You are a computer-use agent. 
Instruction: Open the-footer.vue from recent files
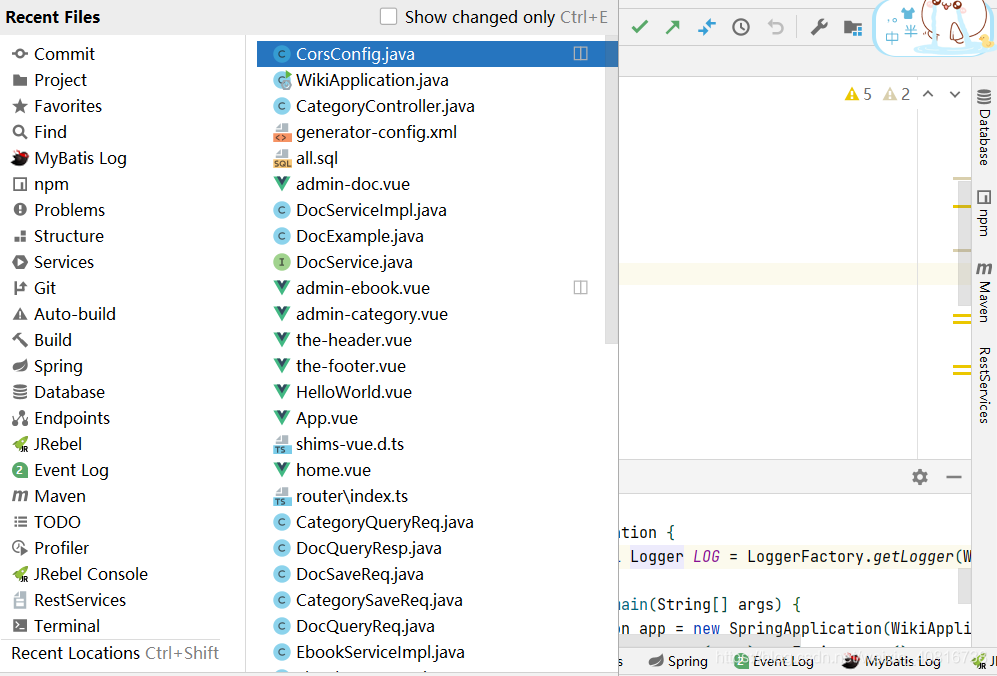(x=350, y=366)
